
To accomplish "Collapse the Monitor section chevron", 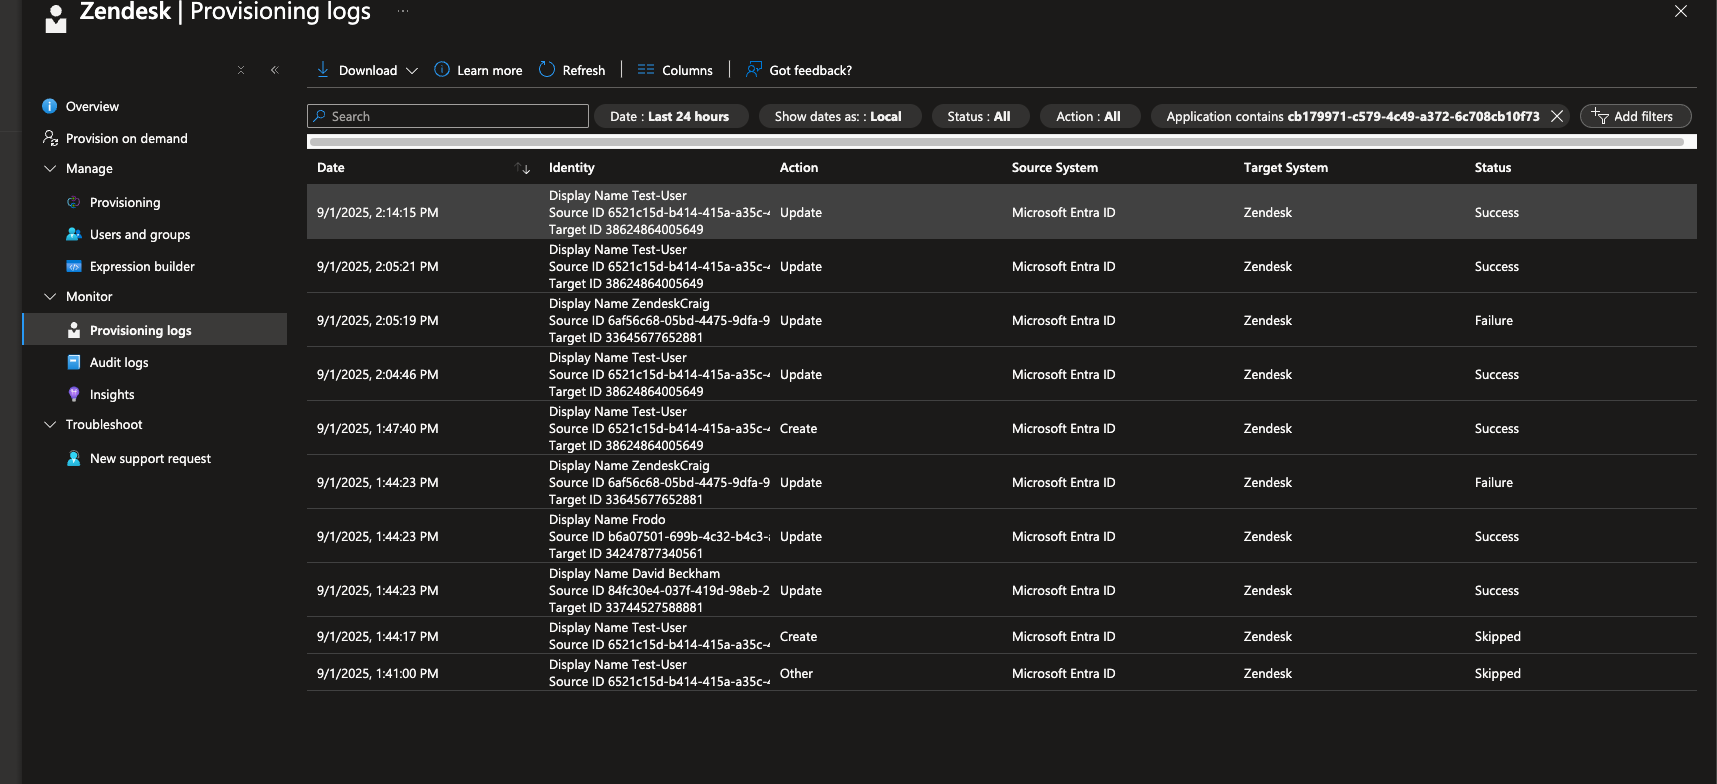I will pyautogui.click(x=50, y=296).
